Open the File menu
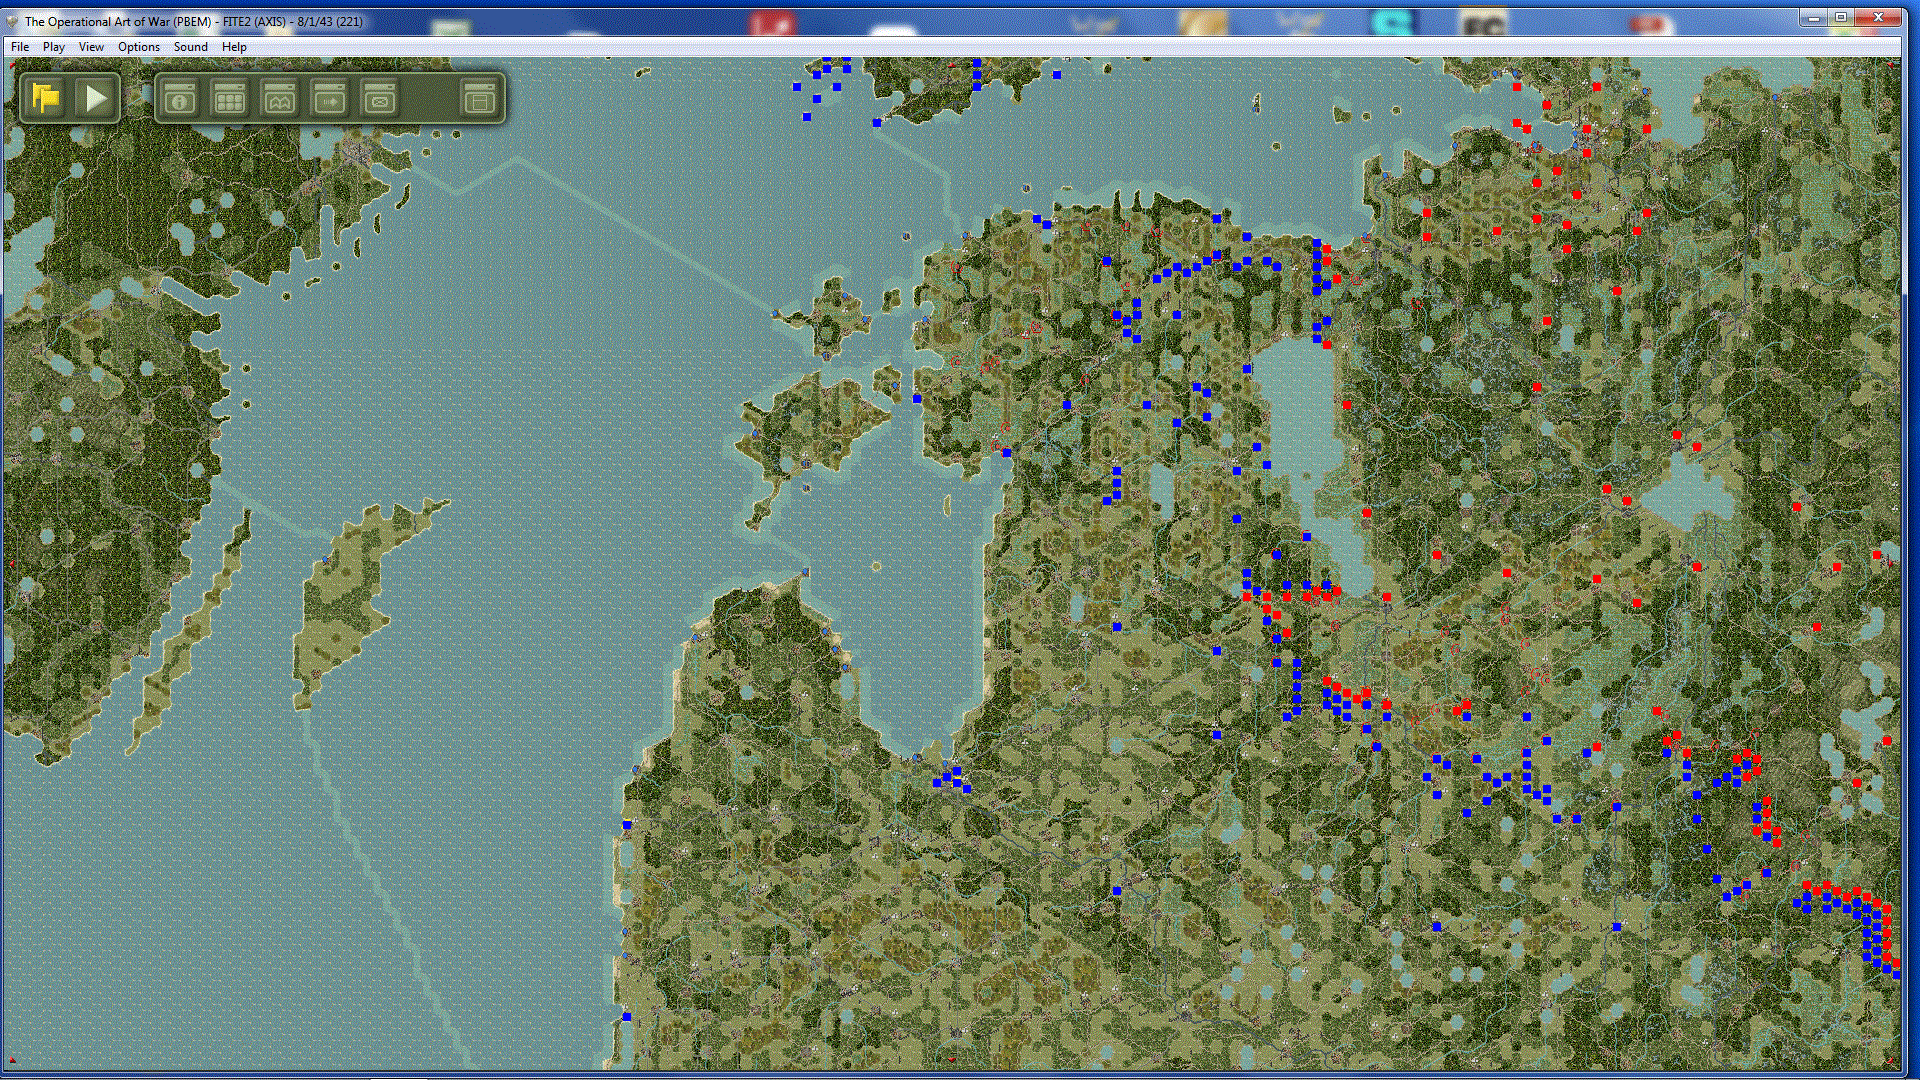Image resolution: width=1920 pixels, height=1080 pixels. (x=20, y=47)
